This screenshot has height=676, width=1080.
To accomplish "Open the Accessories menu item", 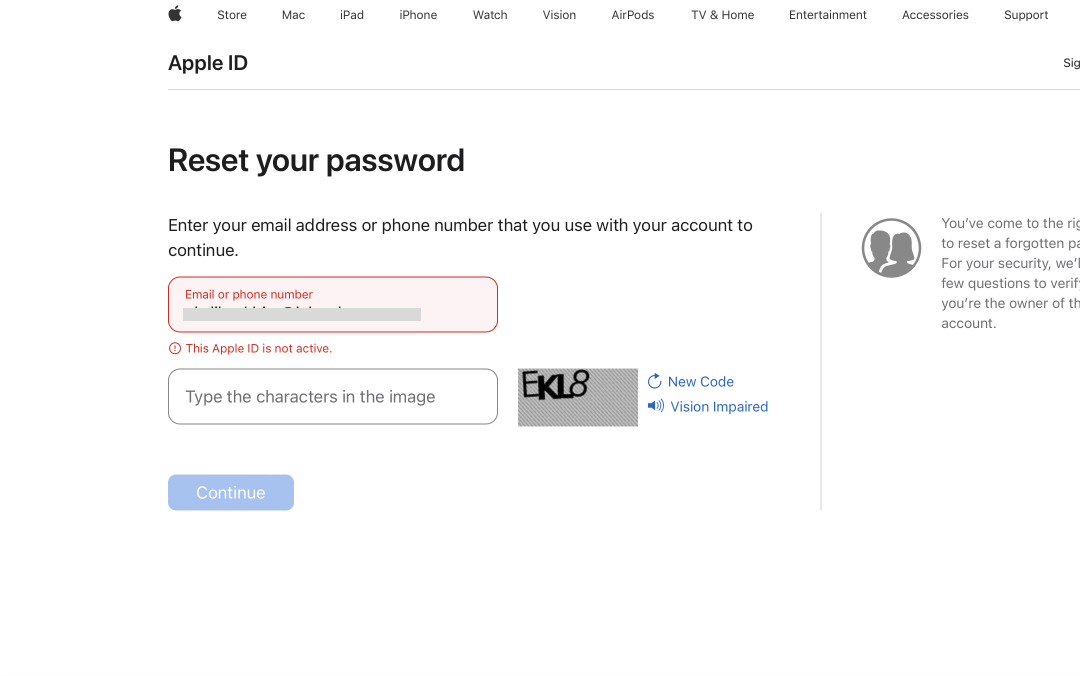I will pos(935,15).
